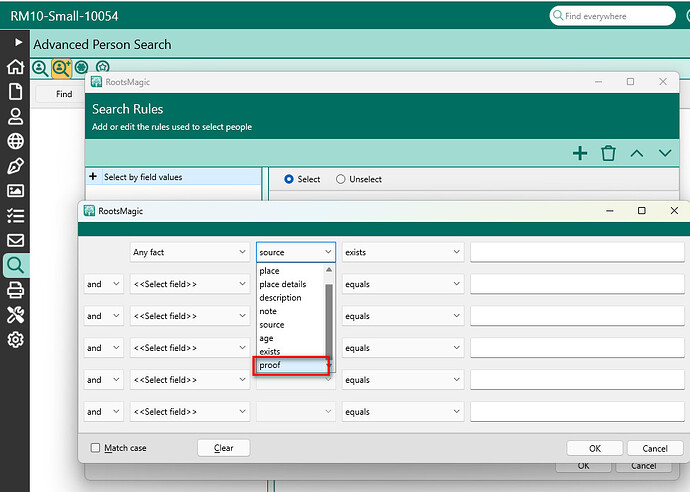Open the Search magnifier icon in sidebar
690x492 pixels.
[15, 265]
